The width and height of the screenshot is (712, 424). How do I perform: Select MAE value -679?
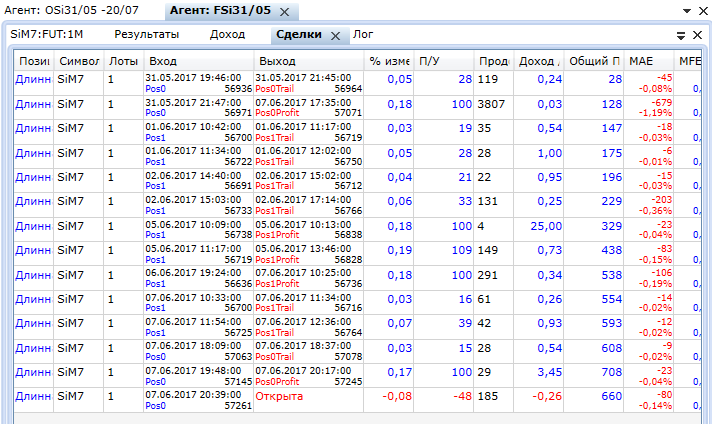(661, 103)
